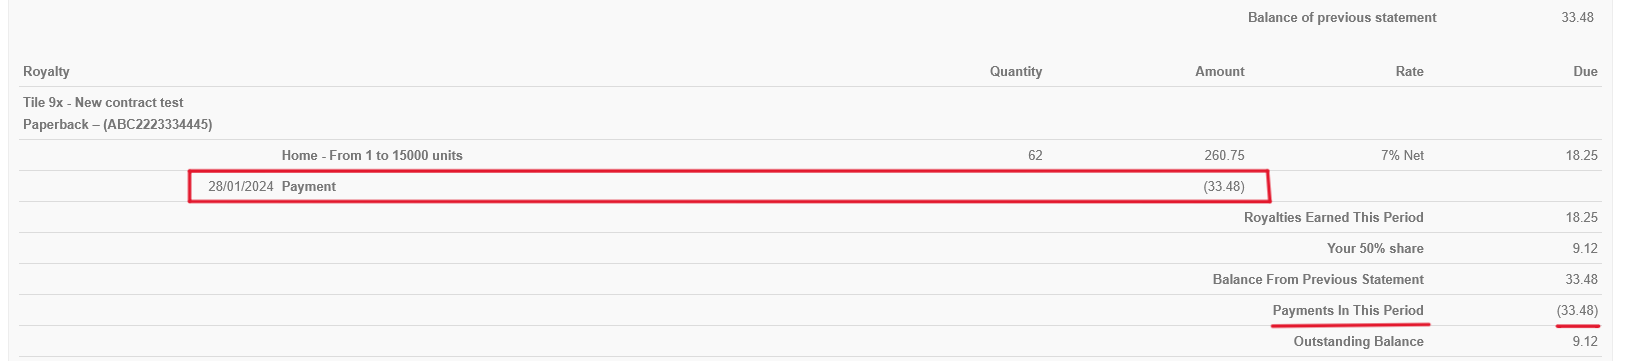
Task: Click the Balance From Previous Statement label
Action: coord(1318,279)
